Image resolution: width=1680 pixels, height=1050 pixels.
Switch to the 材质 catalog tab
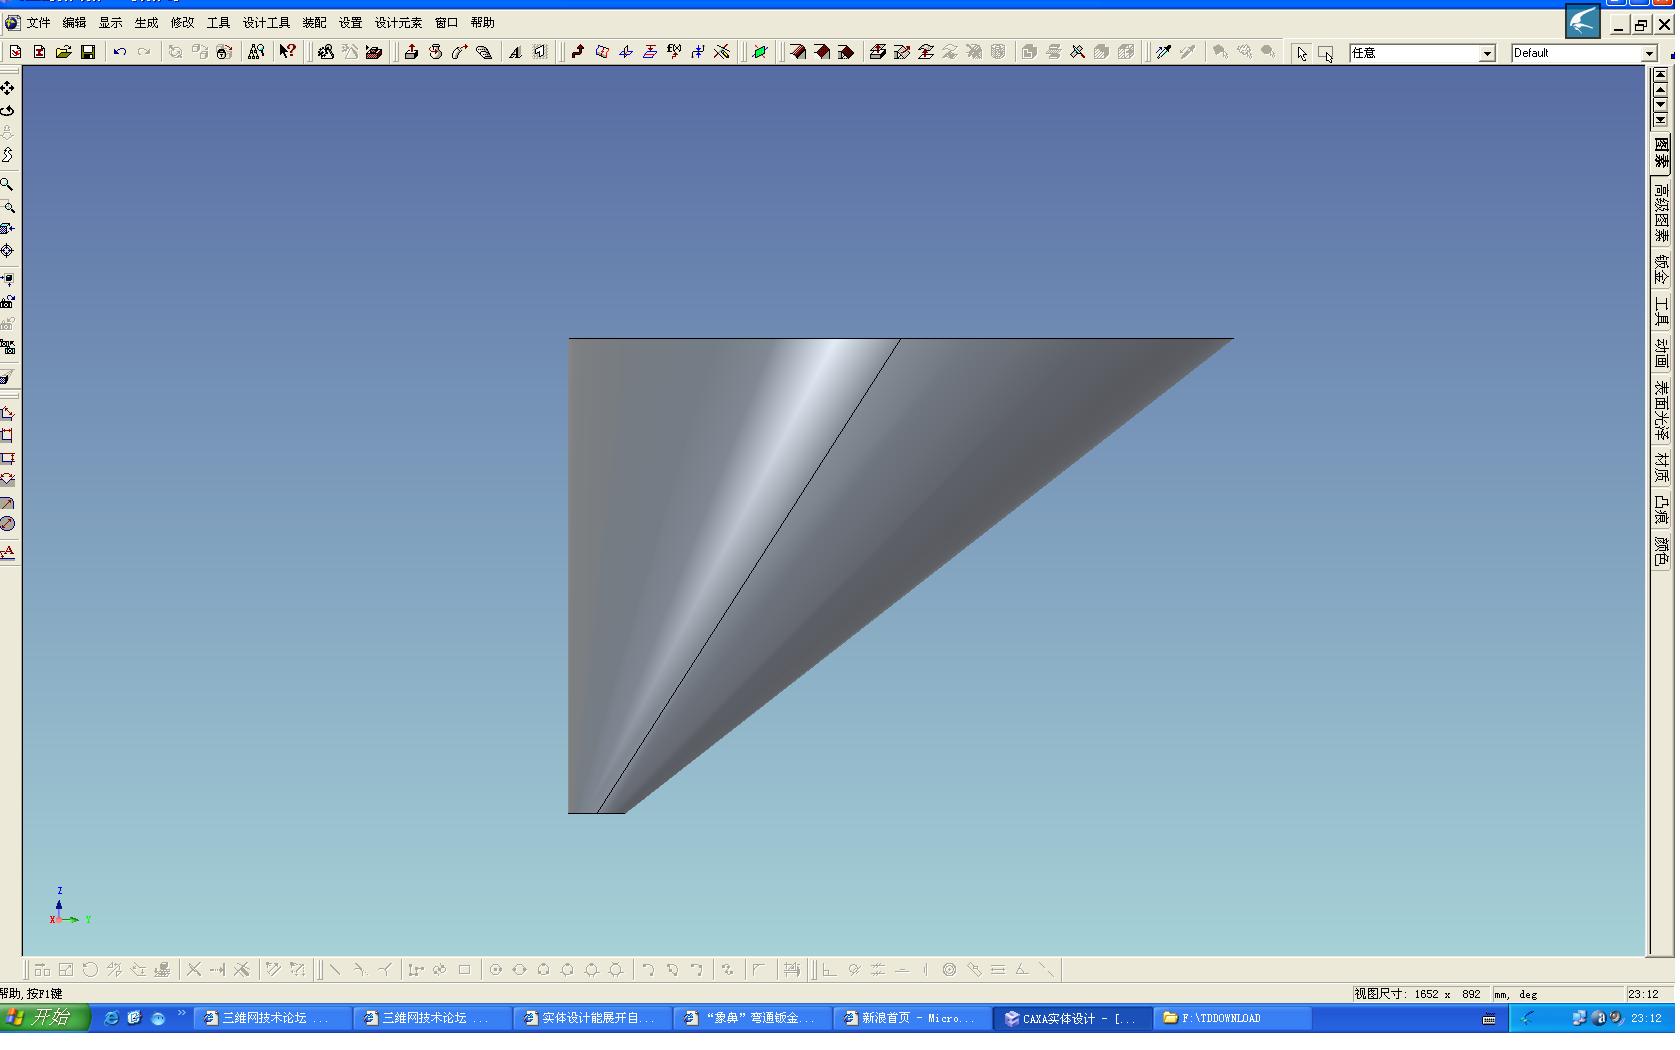pyautogui.click(x=1661, y=467)
